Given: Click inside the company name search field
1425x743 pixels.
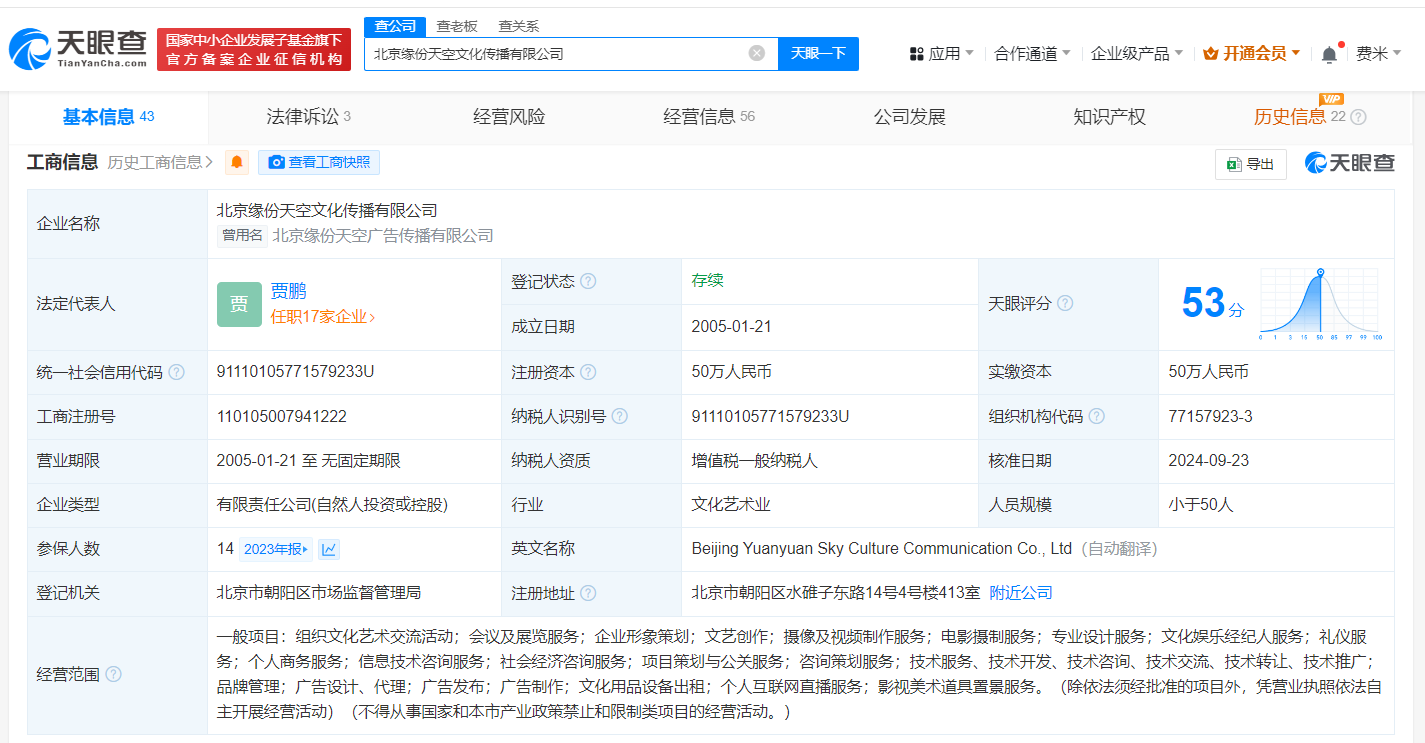Looking at the screenshot, I should (x=555, y=54).
